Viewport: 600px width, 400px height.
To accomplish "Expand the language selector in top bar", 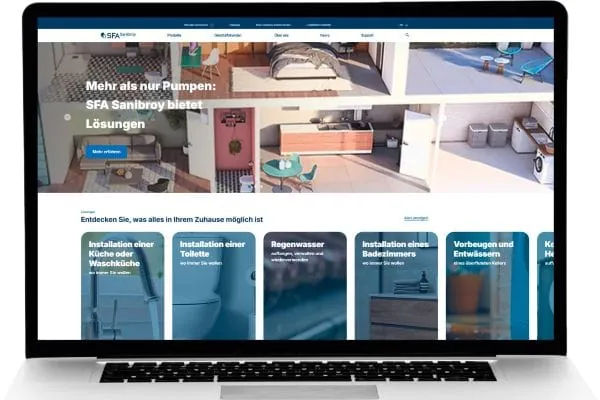I will point(403,25).
